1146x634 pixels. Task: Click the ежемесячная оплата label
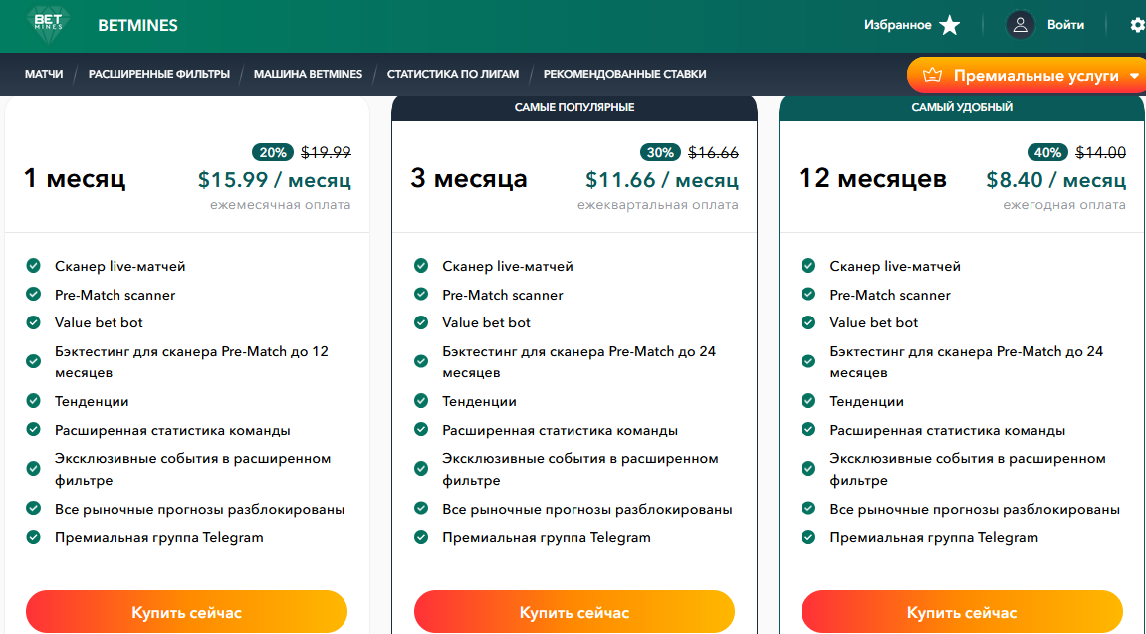[x=280, y=205]
